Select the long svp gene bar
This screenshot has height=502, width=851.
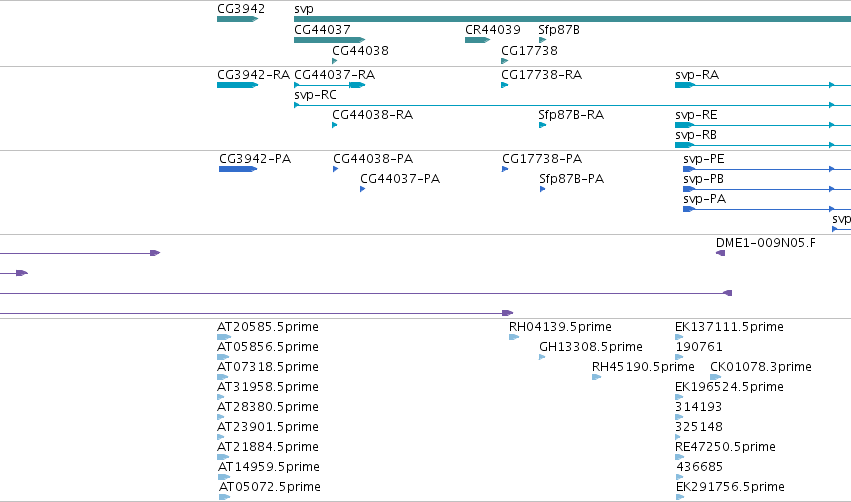click(573, 19)
